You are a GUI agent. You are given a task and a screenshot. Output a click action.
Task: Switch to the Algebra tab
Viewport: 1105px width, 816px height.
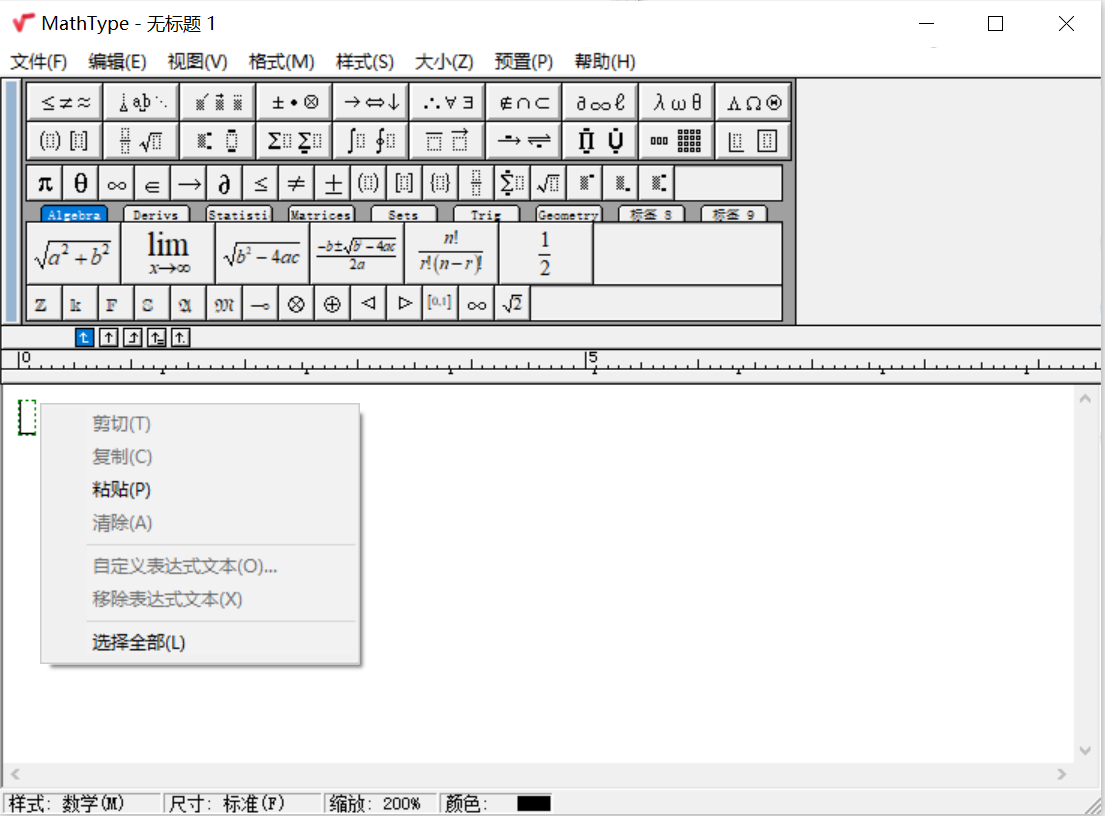click(x=74, y=214)
